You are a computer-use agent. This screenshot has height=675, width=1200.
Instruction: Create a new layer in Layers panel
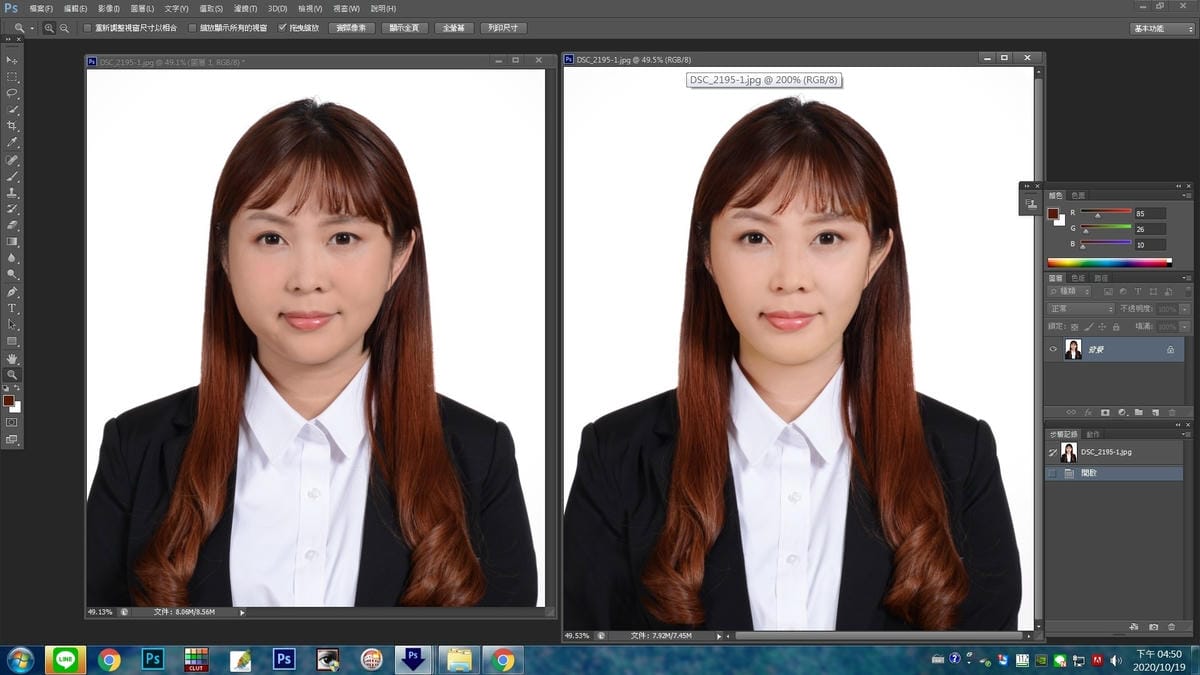[1154, 412]
